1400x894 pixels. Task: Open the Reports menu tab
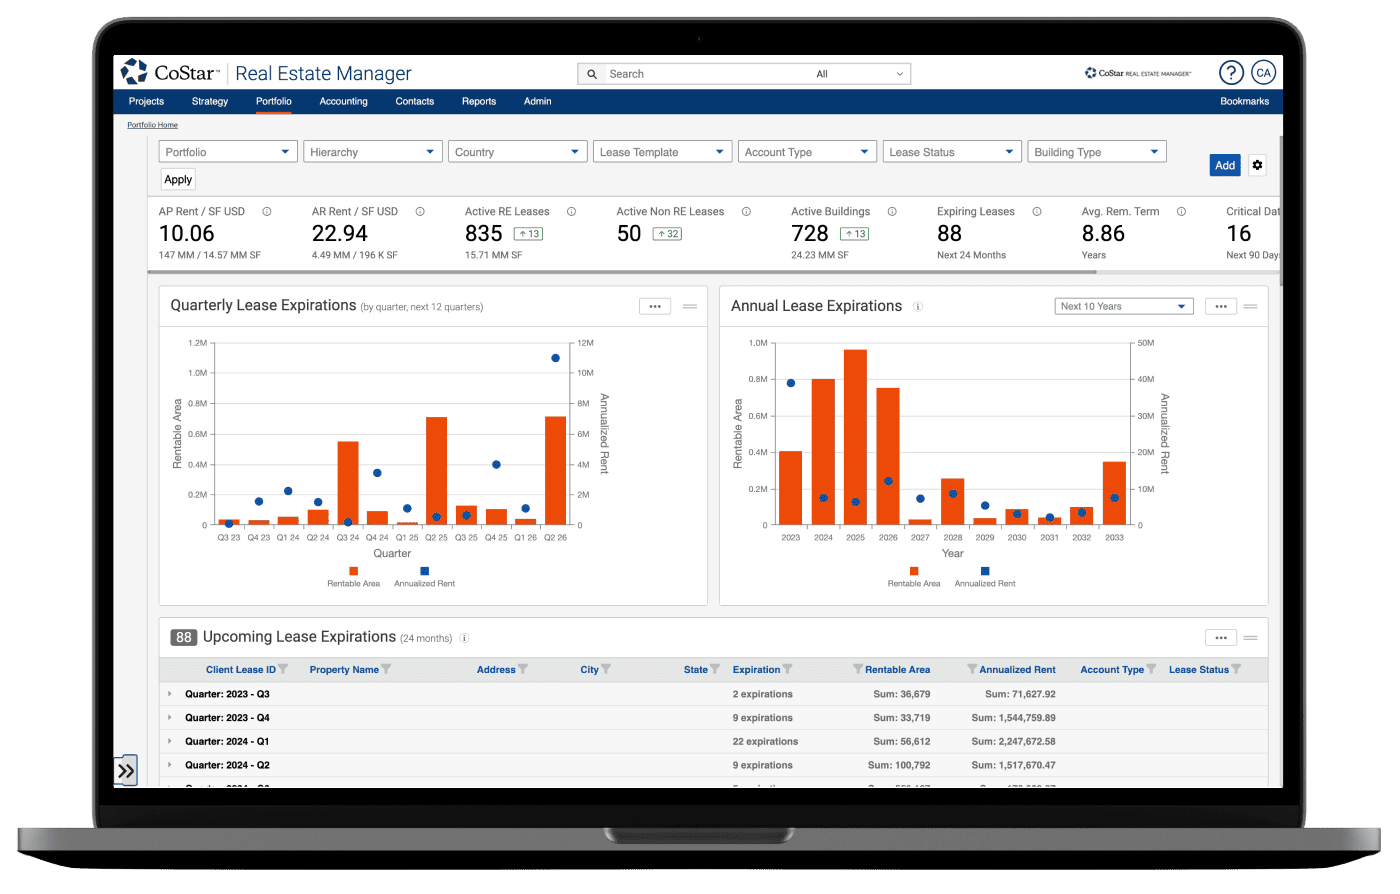pos(479,101)
